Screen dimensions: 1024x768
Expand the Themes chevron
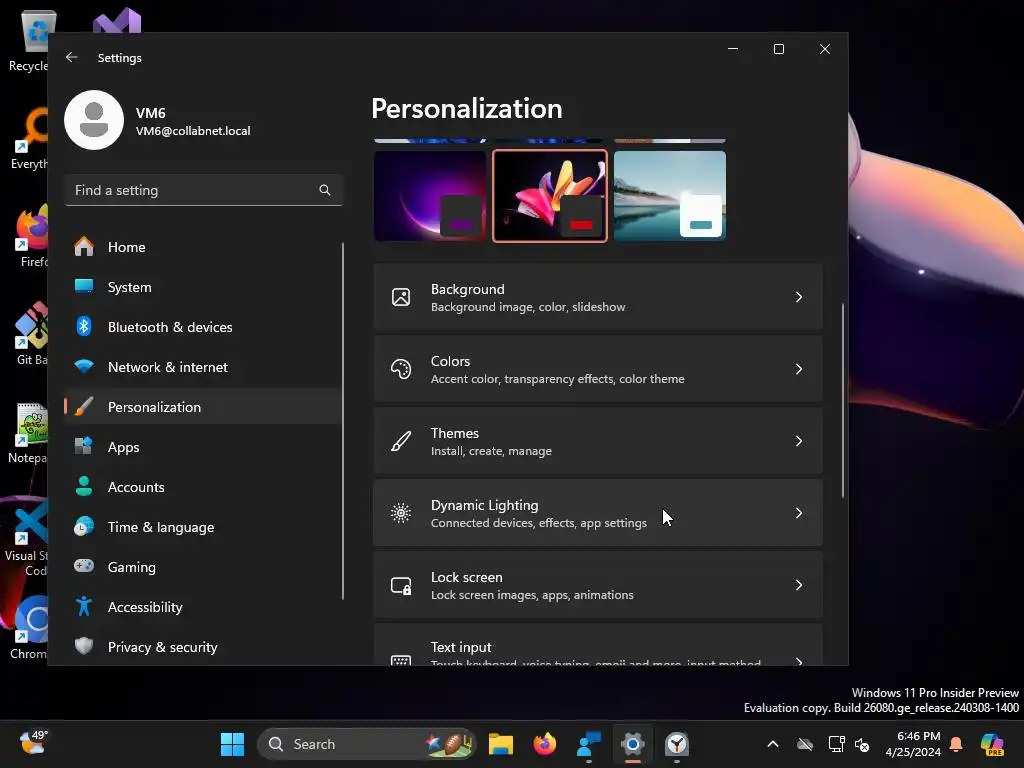click(799, 441)
